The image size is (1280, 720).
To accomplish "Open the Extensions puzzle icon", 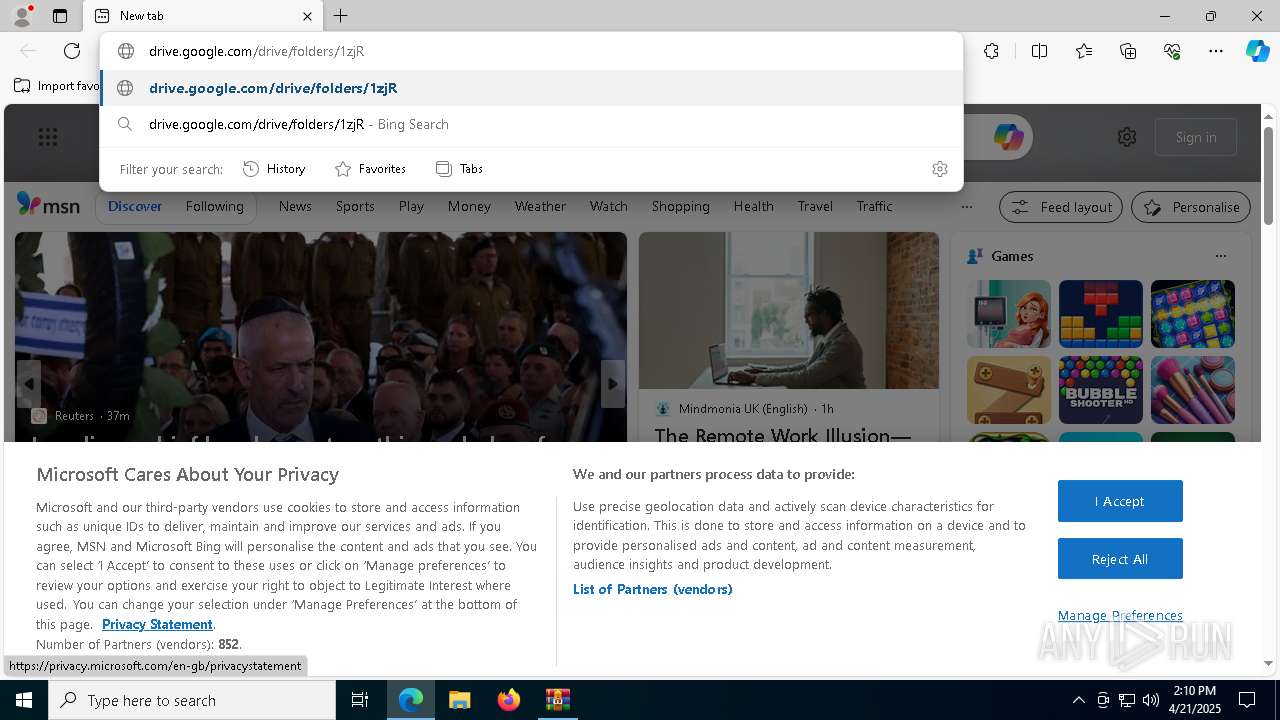I will point(991,51).
